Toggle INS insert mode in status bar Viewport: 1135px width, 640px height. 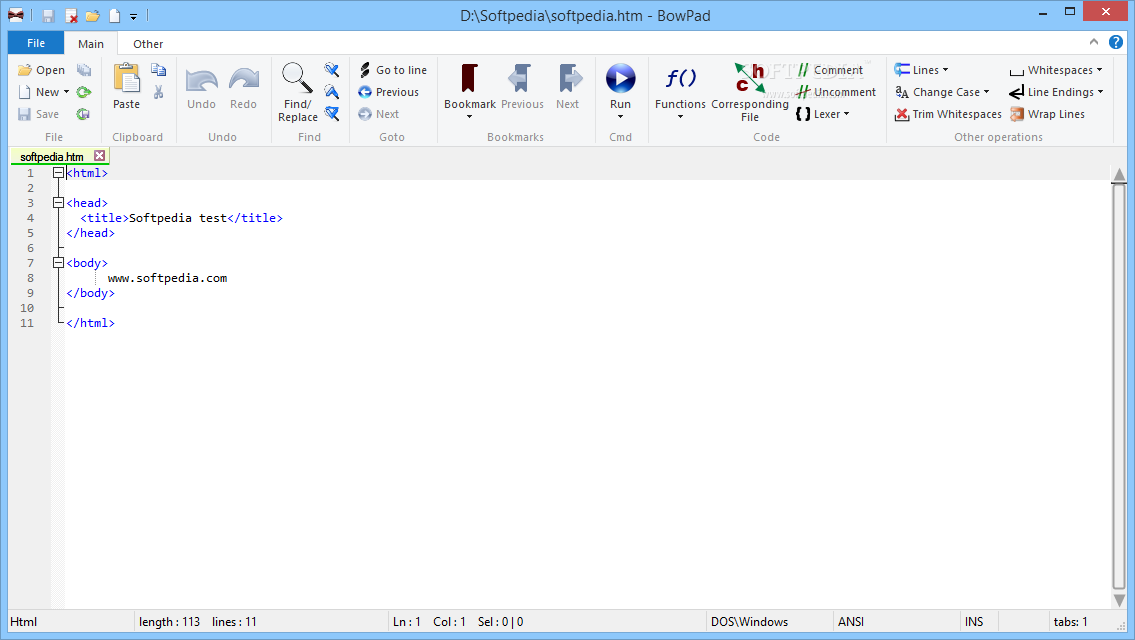pos(974,622)
